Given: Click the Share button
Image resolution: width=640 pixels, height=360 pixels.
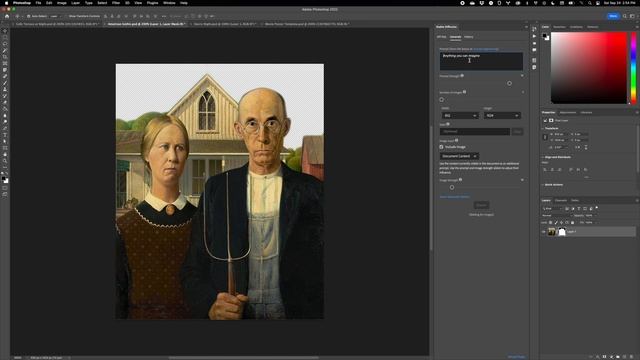Looking at the screenshot, I should click(x=613, y=16).
